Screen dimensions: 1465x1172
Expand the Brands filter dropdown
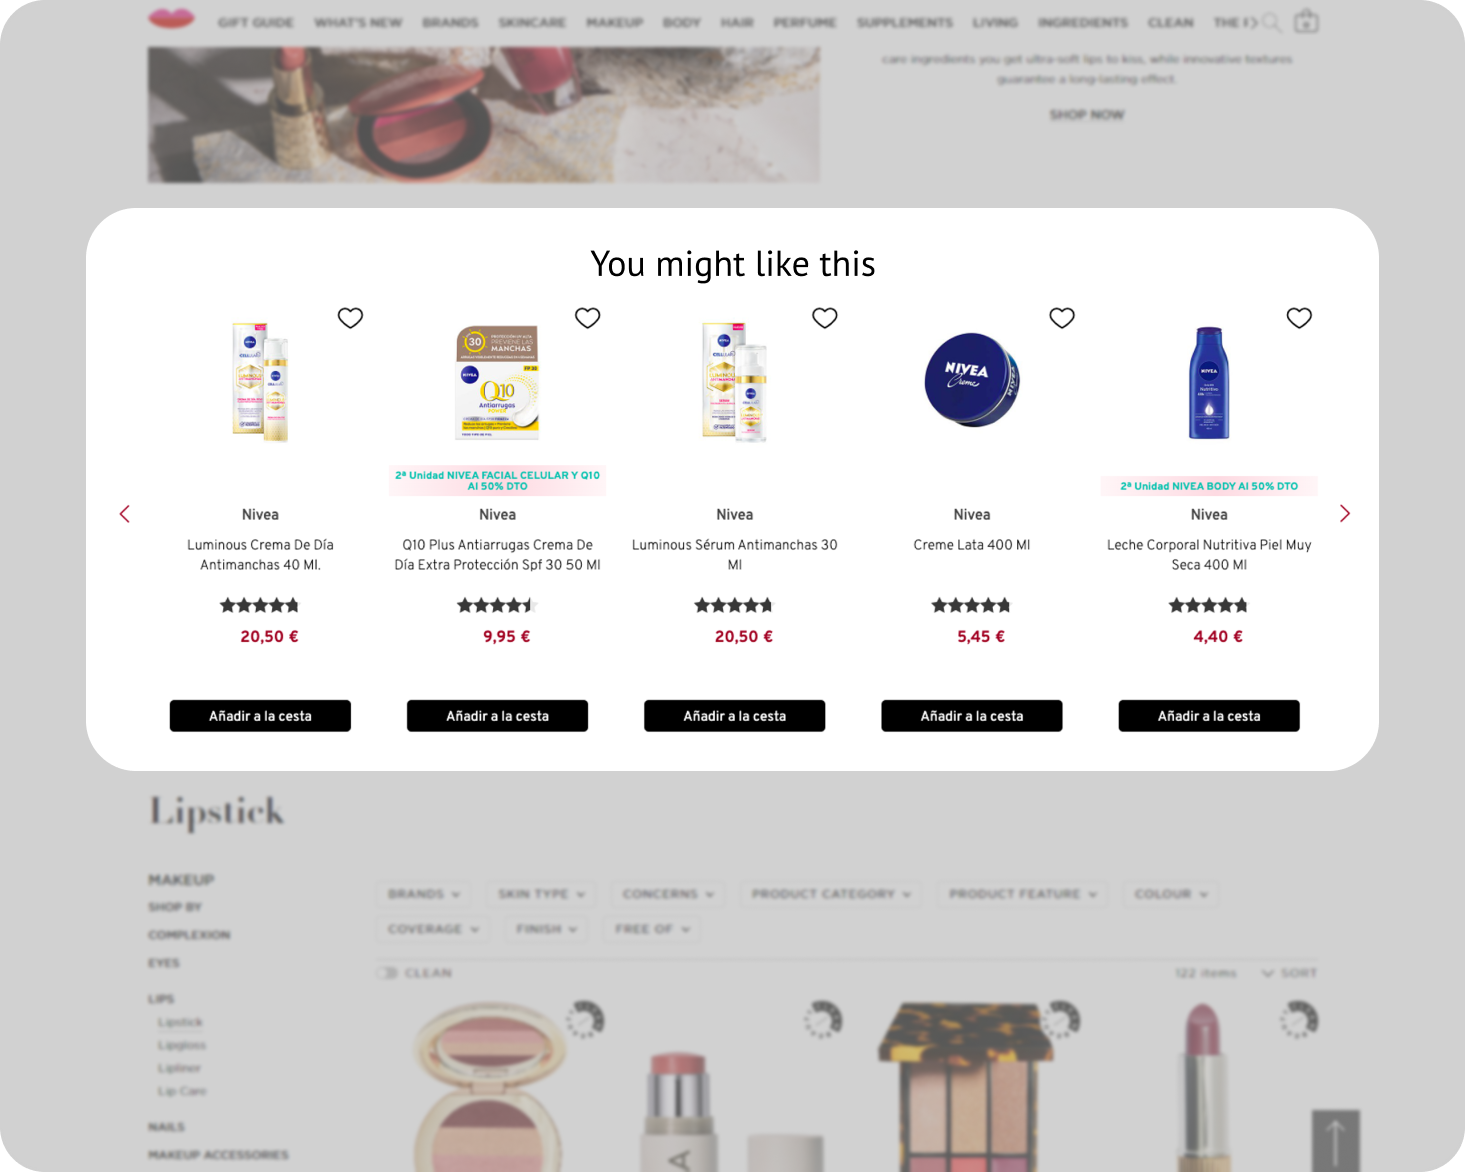[x=424, y=894]
